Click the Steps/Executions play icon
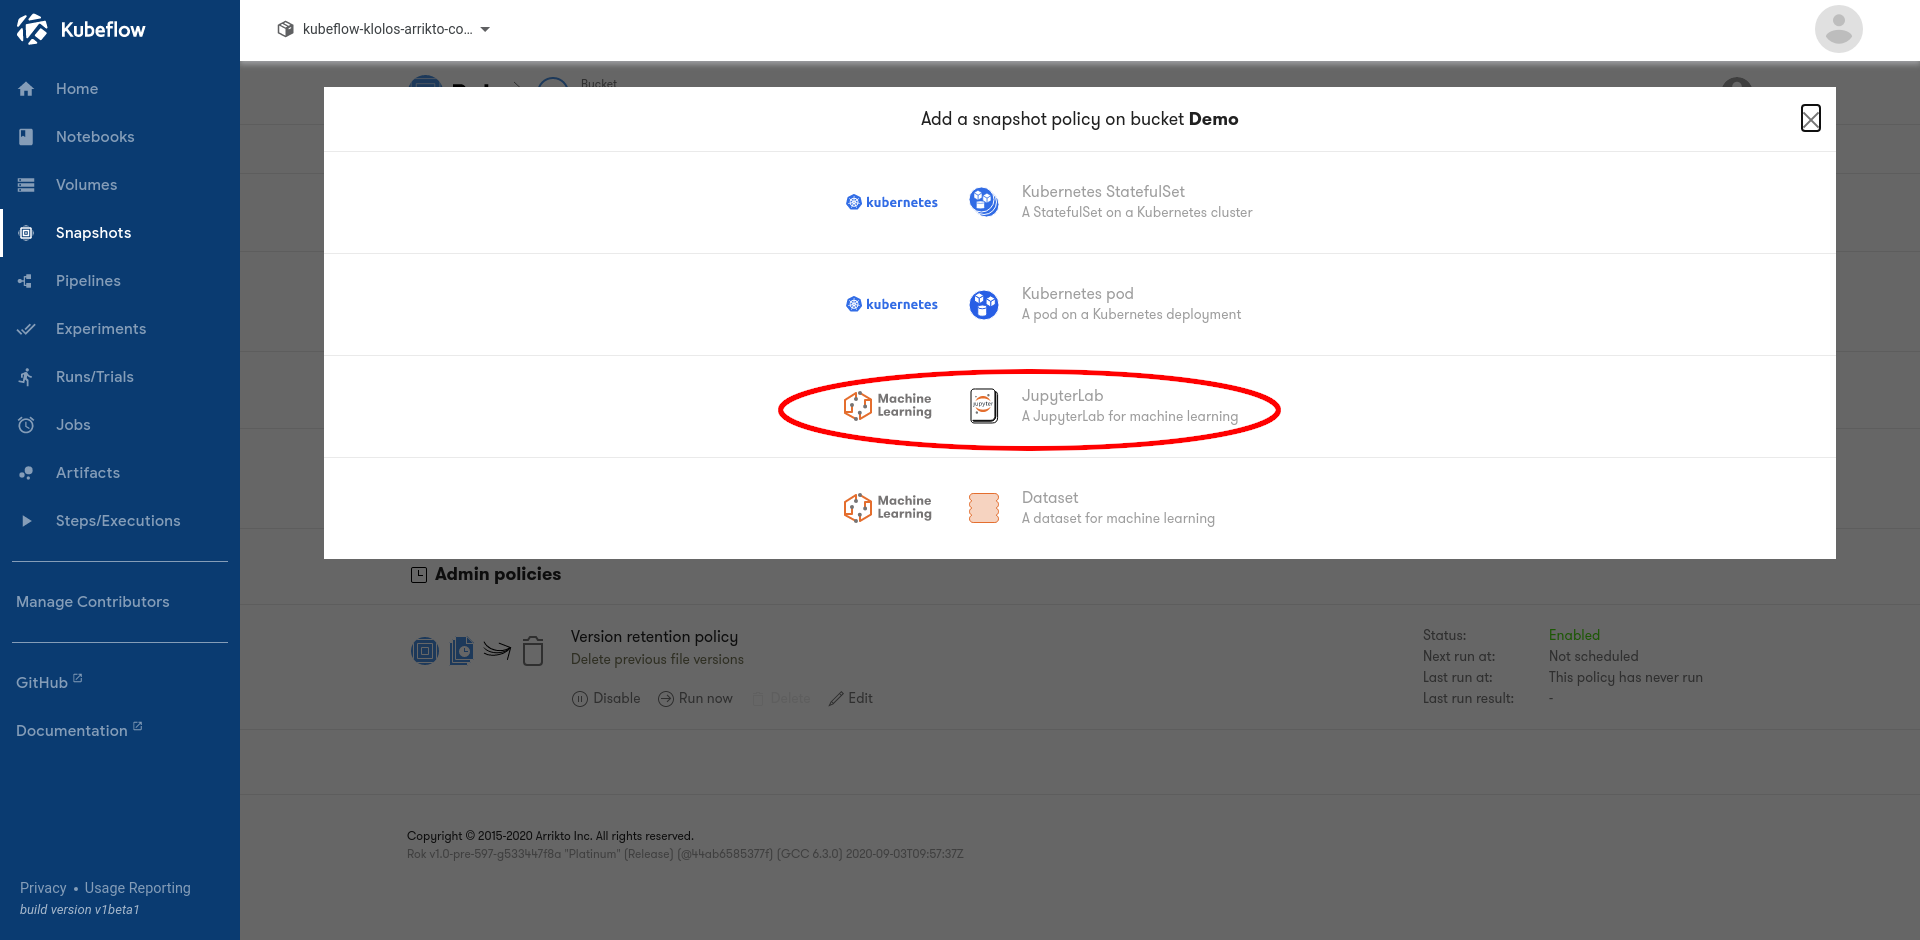1920x940 pixels. (x=26, y=521)
